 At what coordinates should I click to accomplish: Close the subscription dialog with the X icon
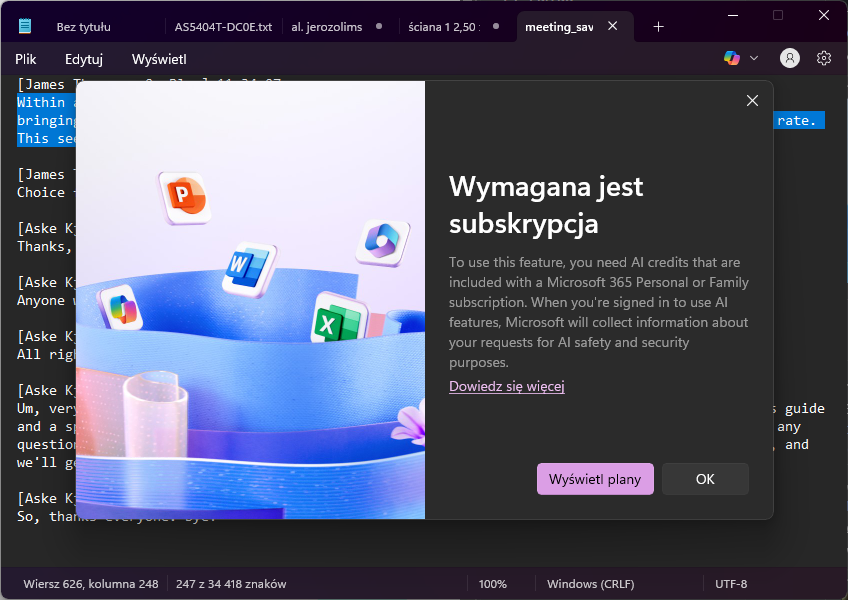tap(752, 100)
